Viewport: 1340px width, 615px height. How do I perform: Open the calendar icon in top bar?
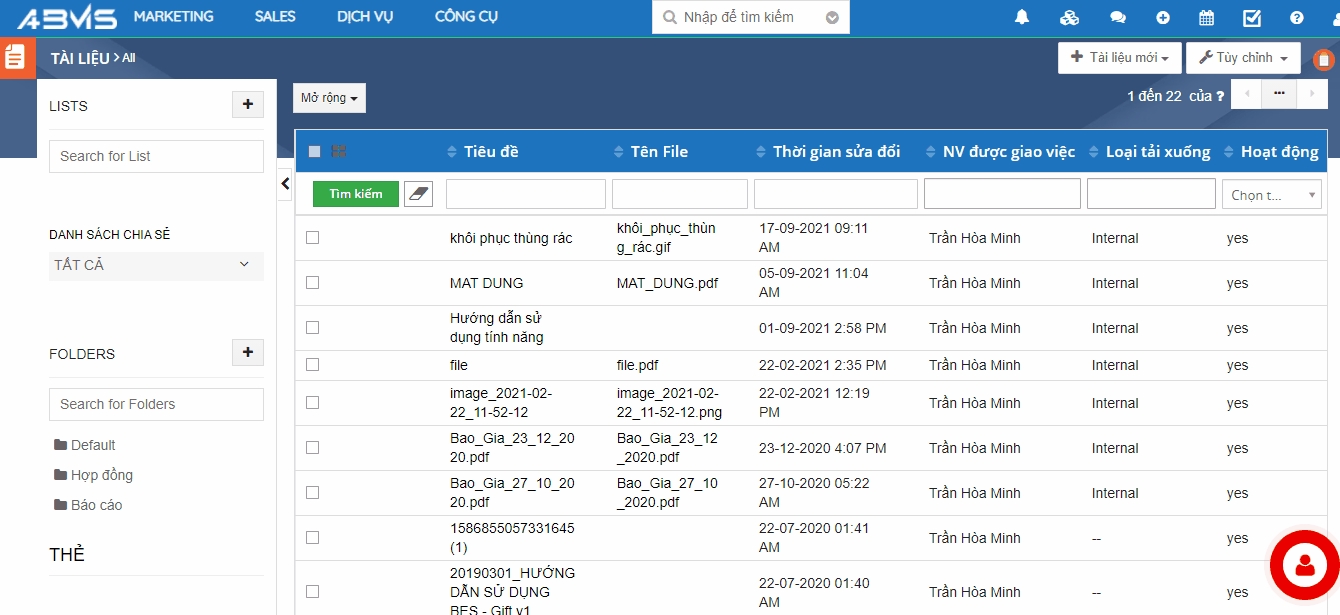click(x=1206, y=17)
